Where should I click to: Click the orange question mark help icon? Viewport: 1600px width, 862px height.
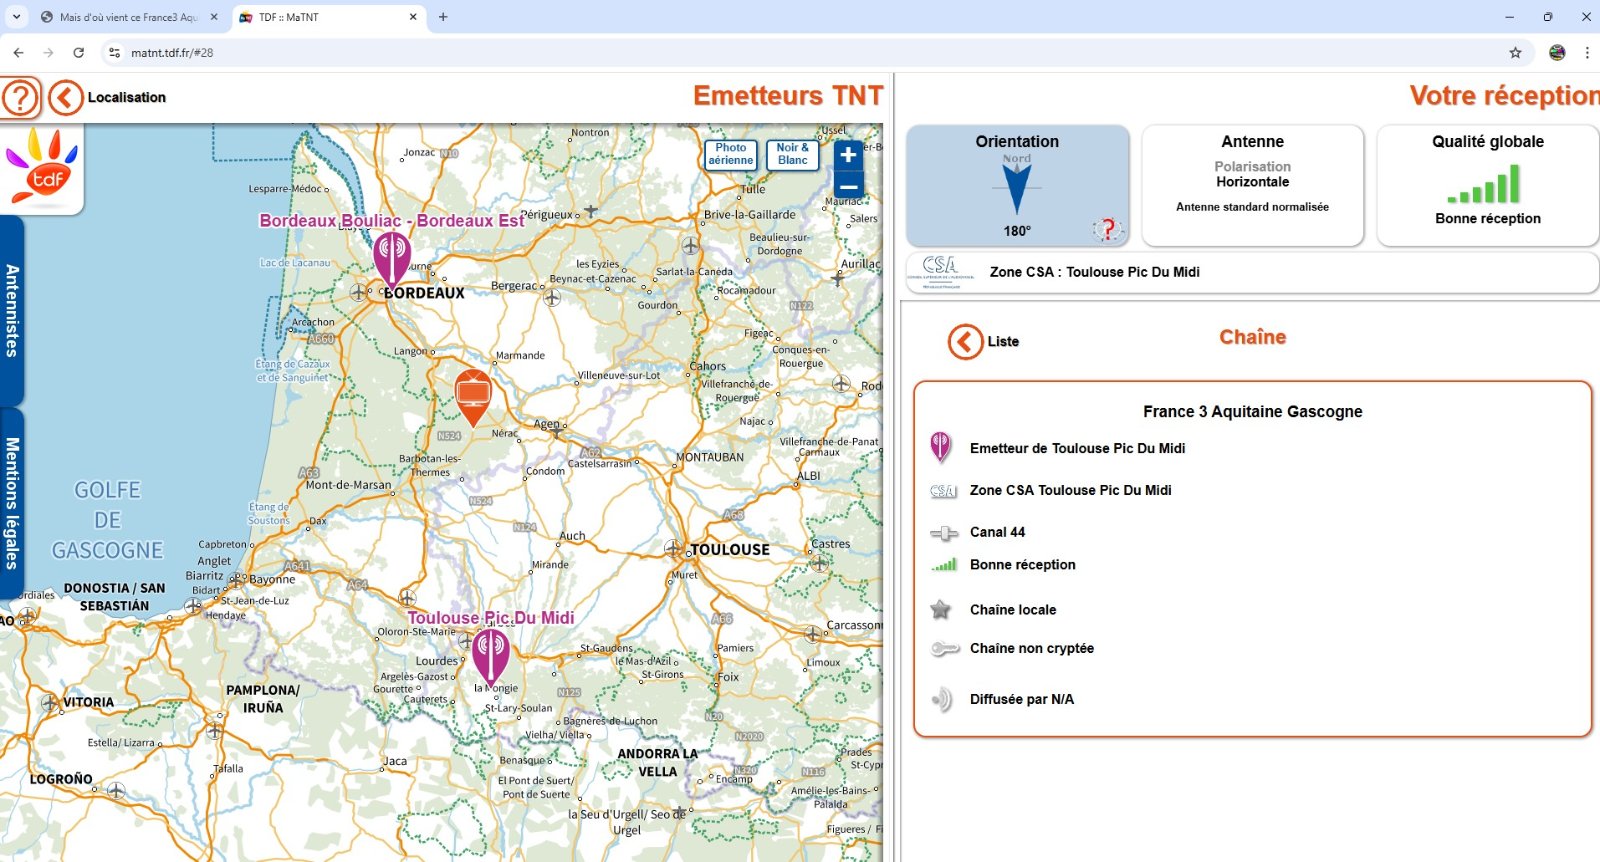tap(20, 98)
